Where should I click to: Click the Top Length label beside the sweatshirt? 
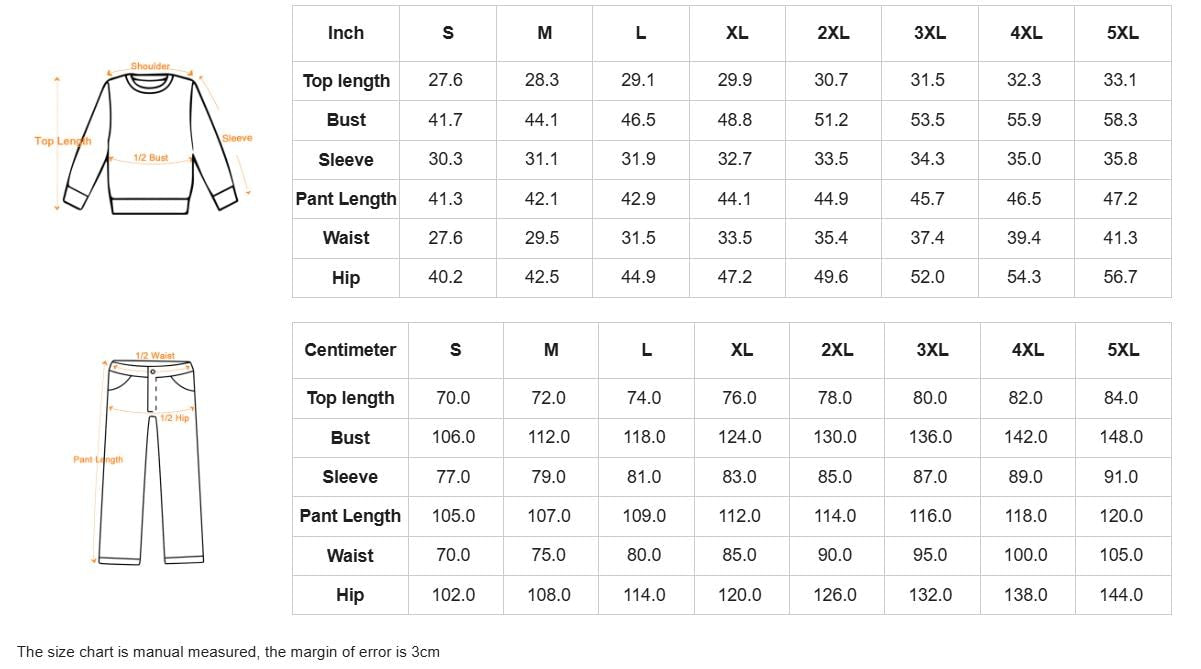pyautogui.click(x=62, y=141)
